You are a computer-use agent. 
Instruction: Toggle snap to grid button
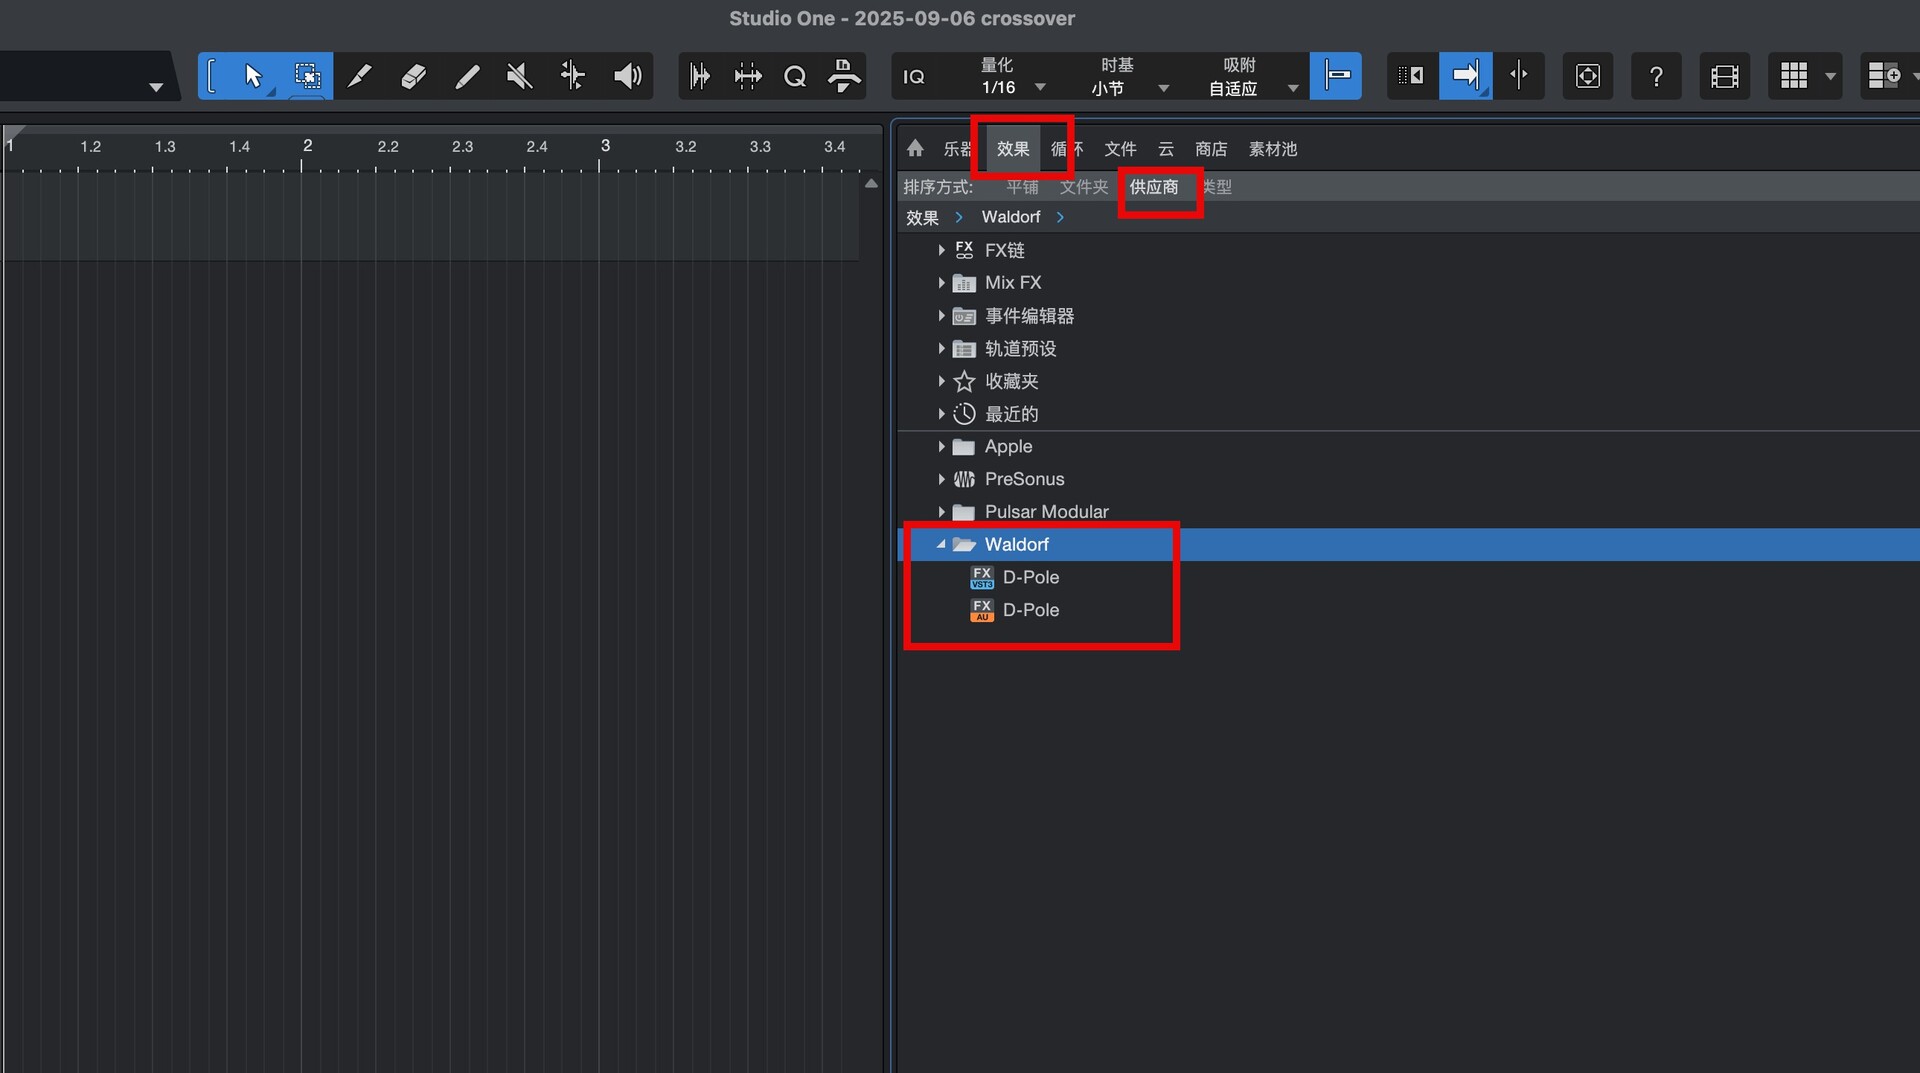click(x=1336, y=76)
